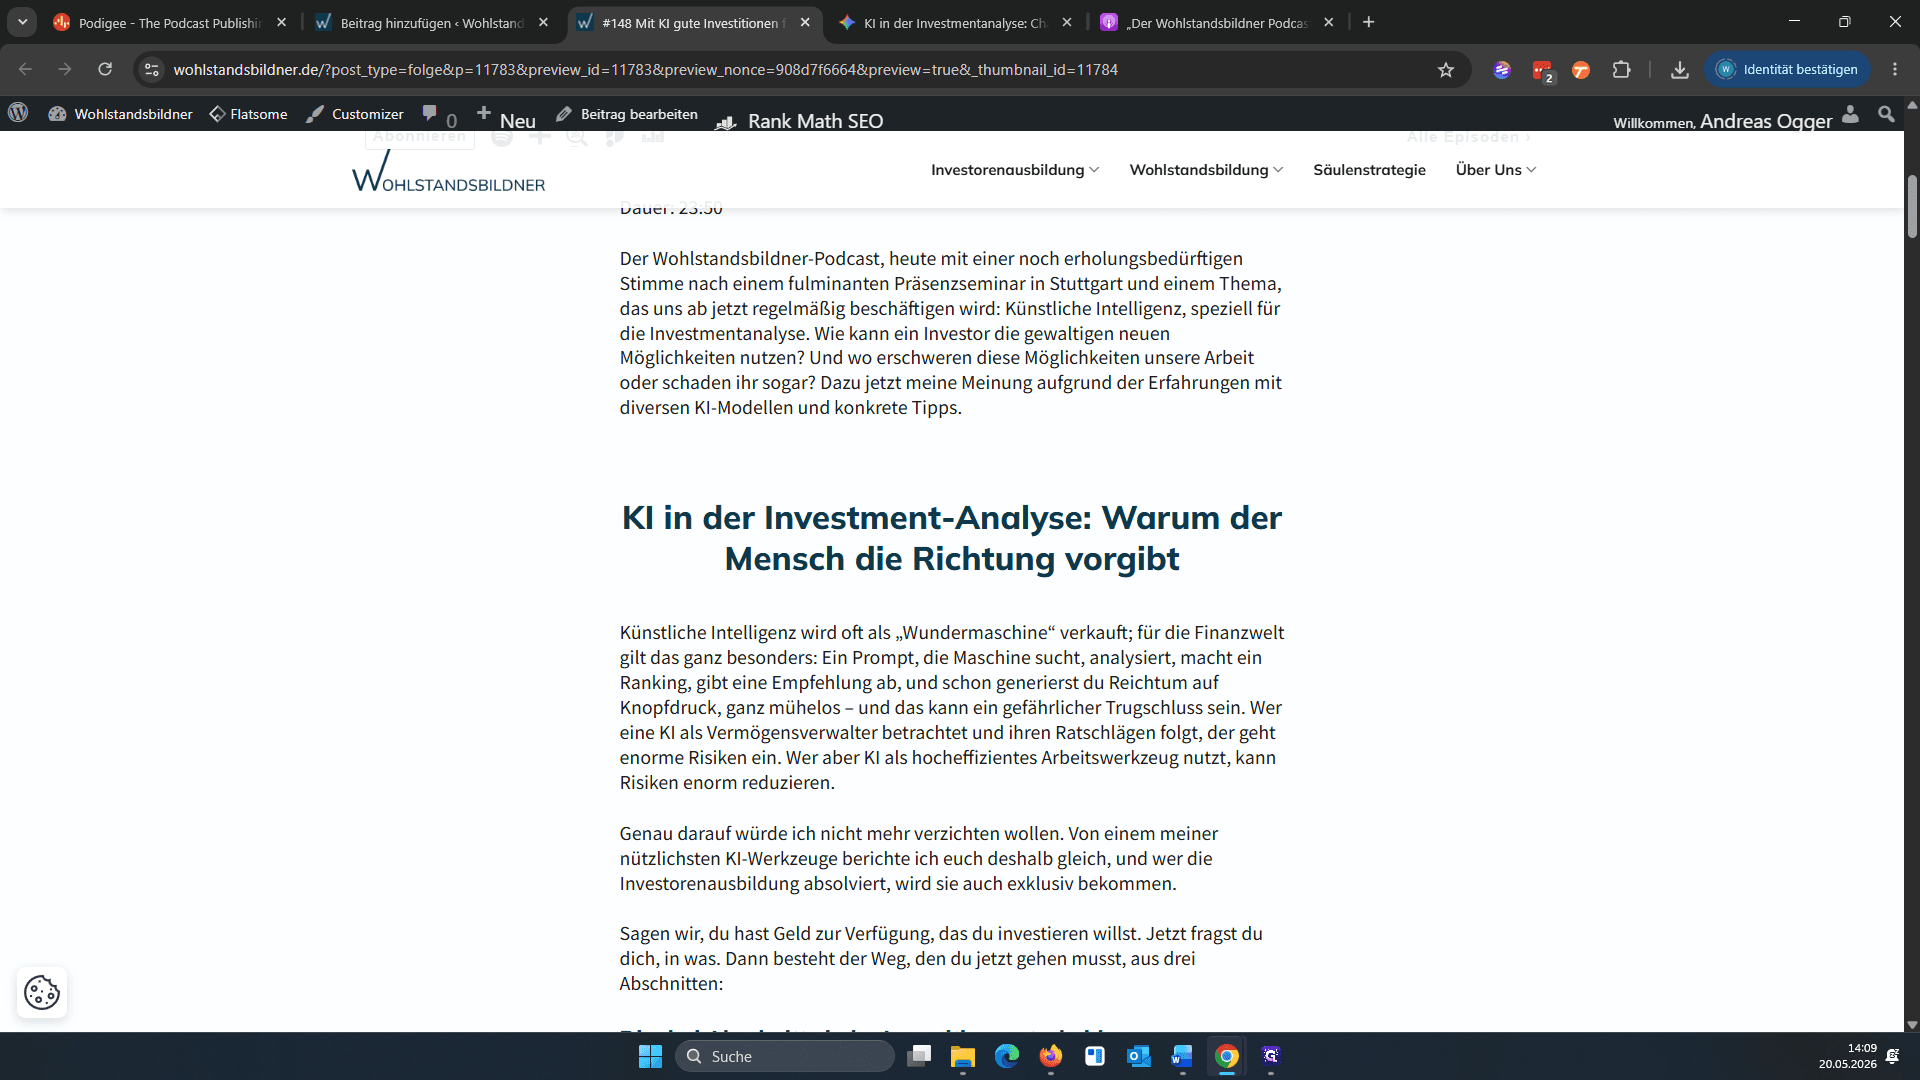The width and height of the screenshot is (1920, 1080).
Task: Open the Flatsome admin menu
Action: (248, 114)
